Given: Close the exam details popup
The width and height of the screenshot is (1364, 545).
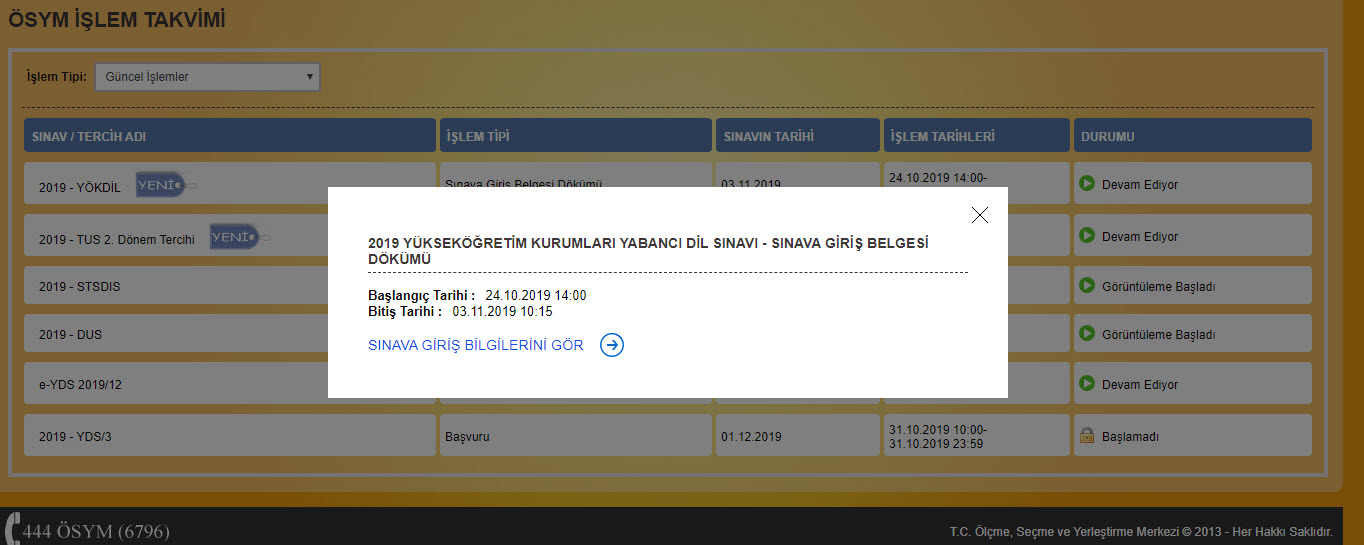Looking at the screenshot, I should (x=980, y=215).
